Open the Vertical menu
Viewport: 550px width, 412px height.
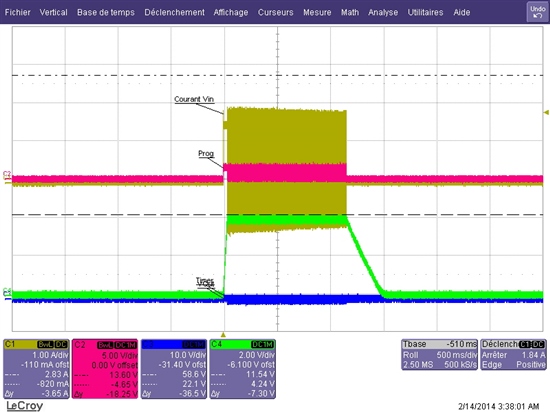click(x=53, y=12)
